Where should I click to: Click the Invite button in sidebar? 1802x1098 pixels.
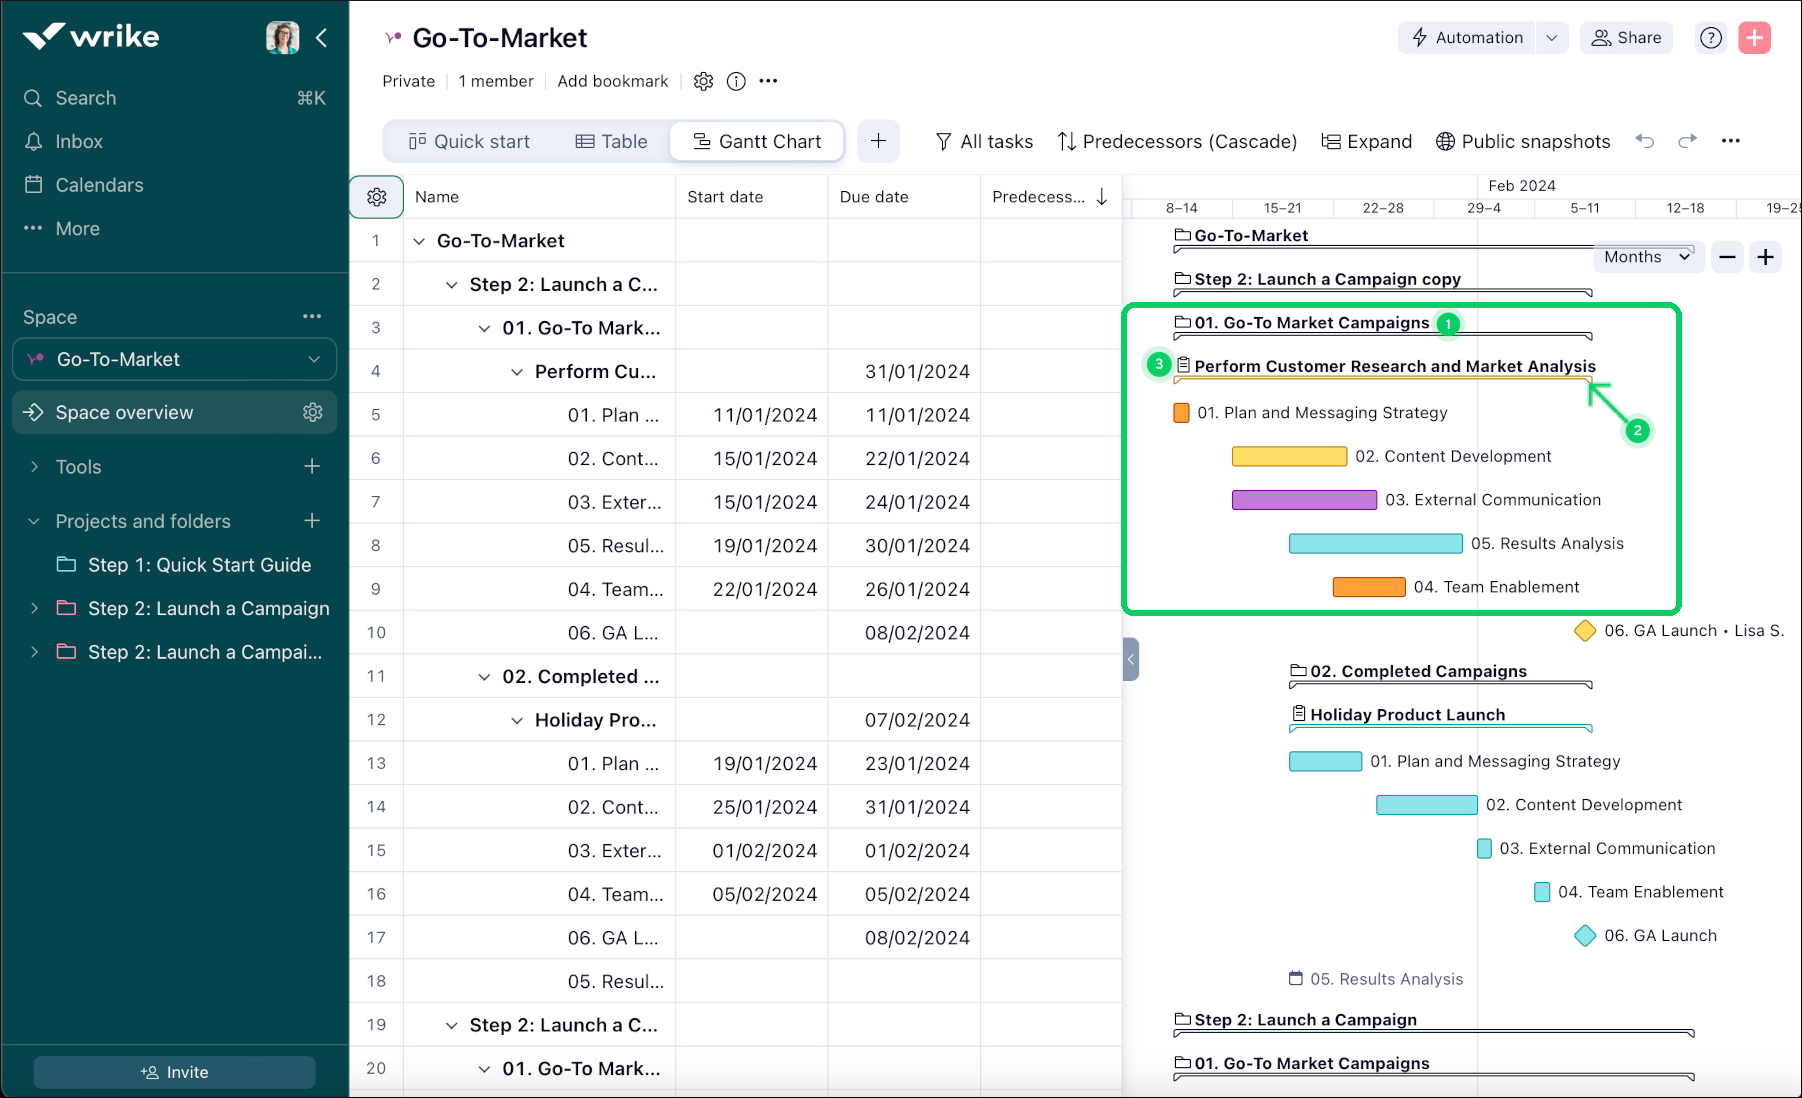pyautogui.click(x=174, y=1072)
